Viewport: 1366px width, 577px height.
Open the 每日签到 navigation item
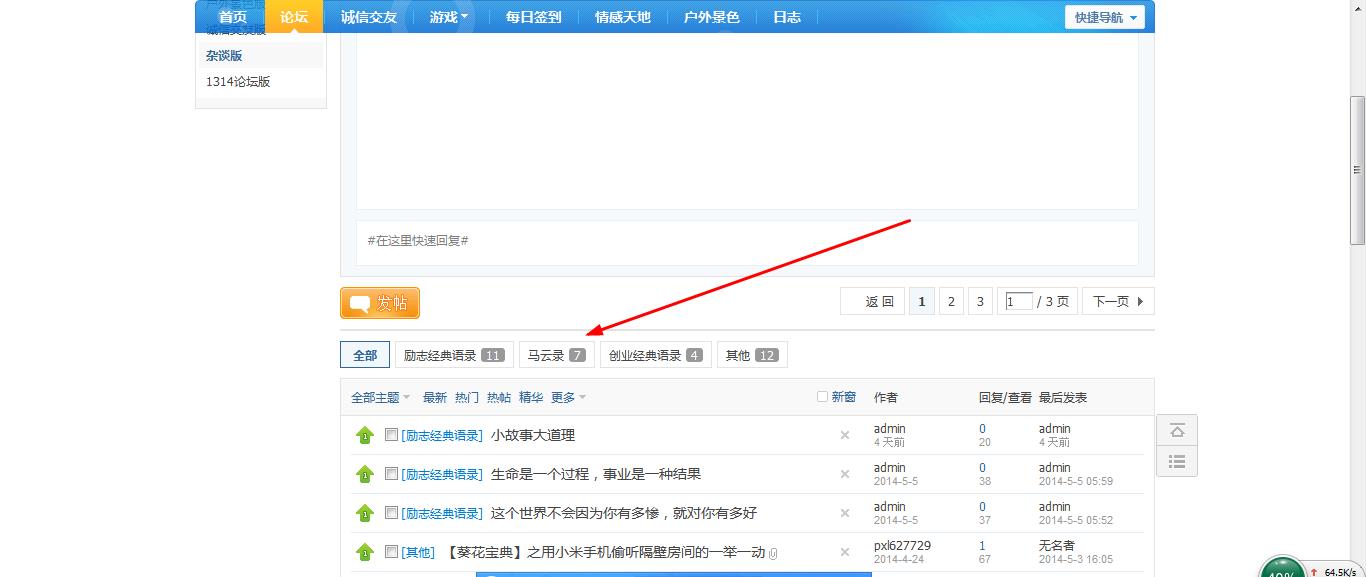click(x=533, y=17)
